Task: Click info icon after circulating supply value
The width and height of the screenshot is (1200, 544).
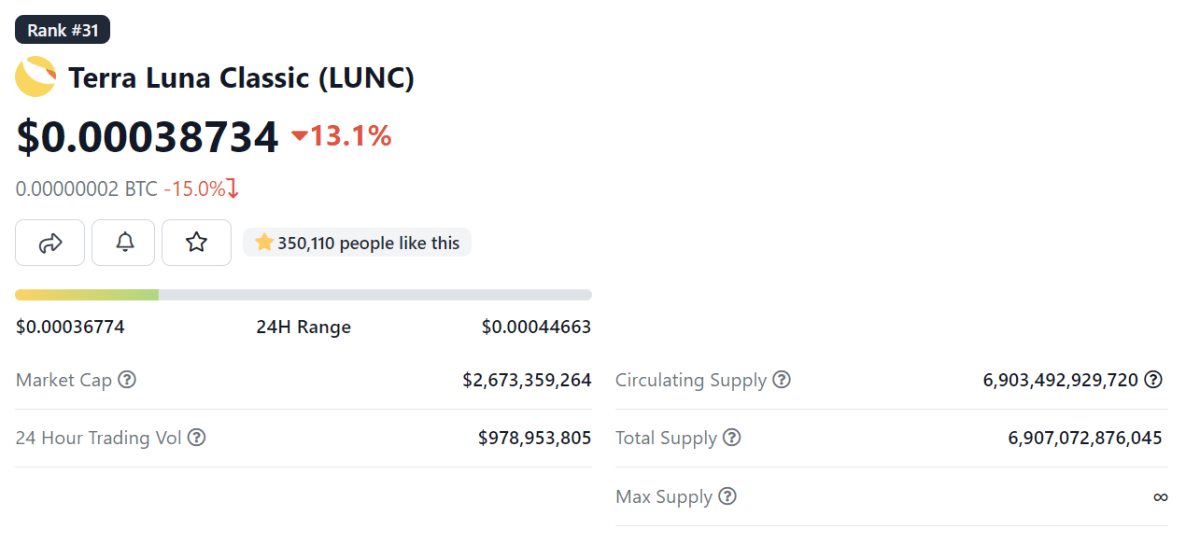Action: tap(1153, 380)
